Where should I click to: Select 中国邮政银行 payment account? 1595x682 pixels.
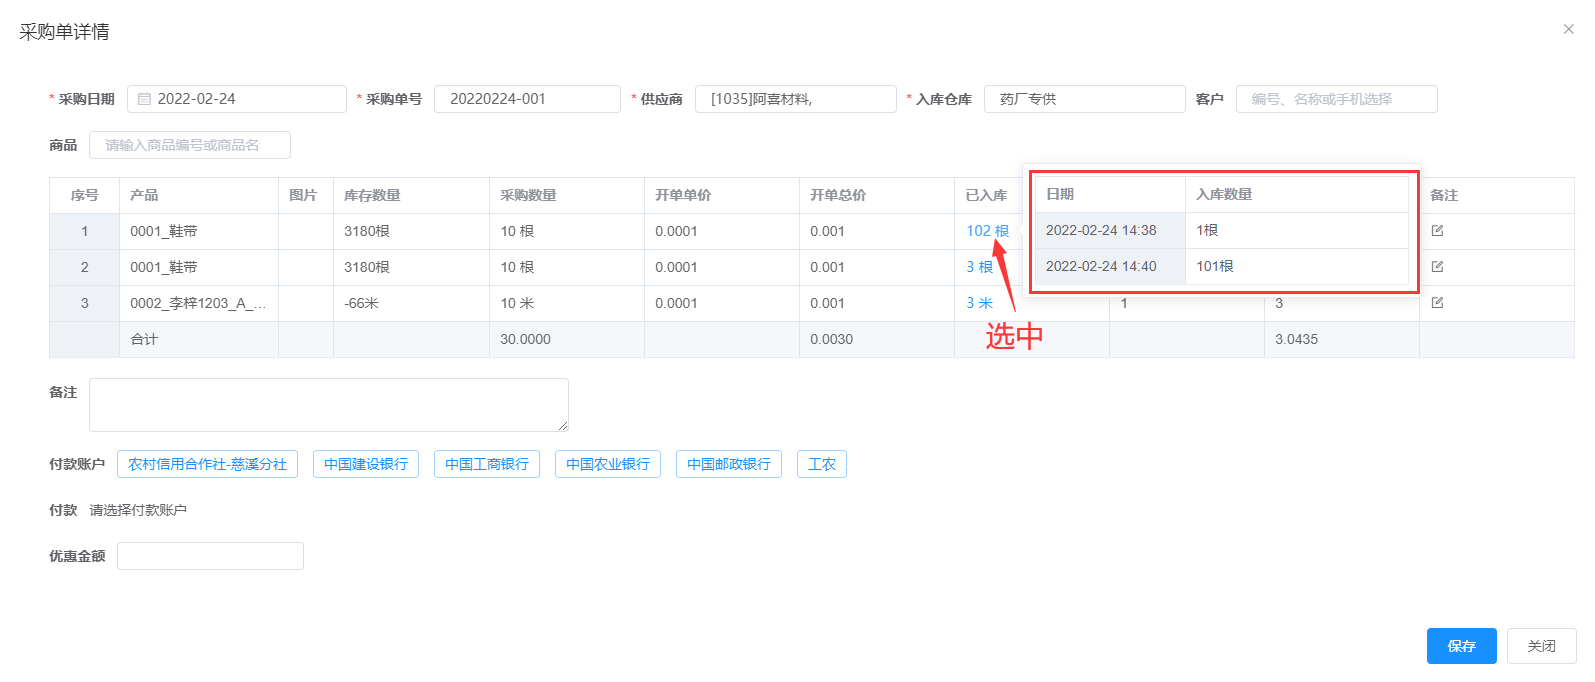click(x=729, y=464)
